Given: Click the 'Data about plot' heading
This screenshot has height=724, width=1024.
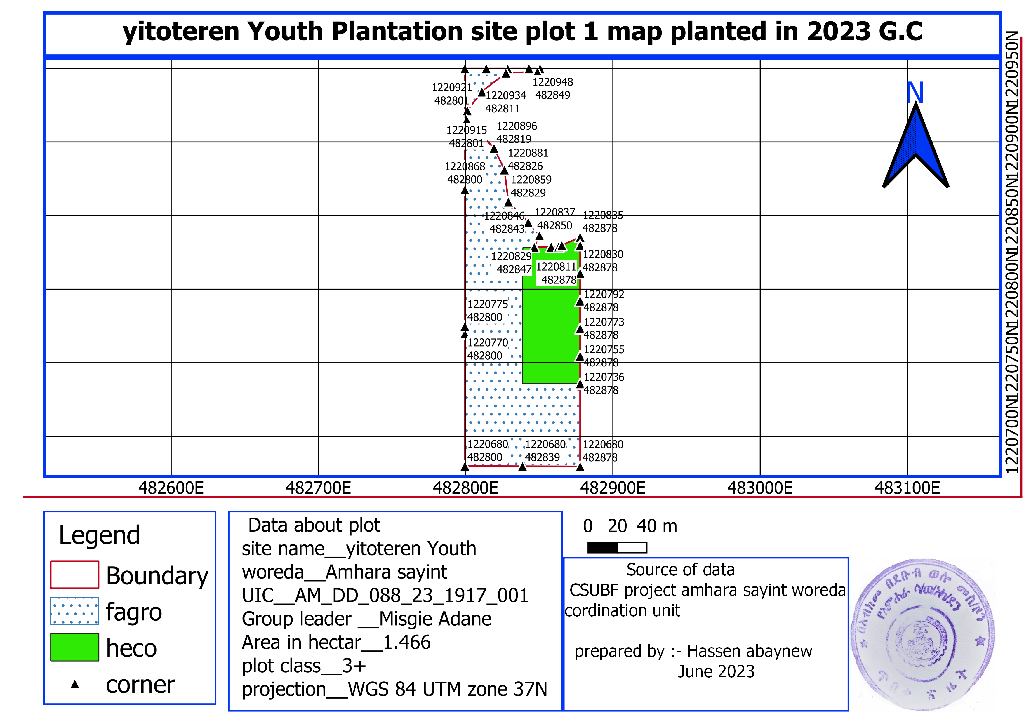Looking at the screenshot, I should 313,525.
